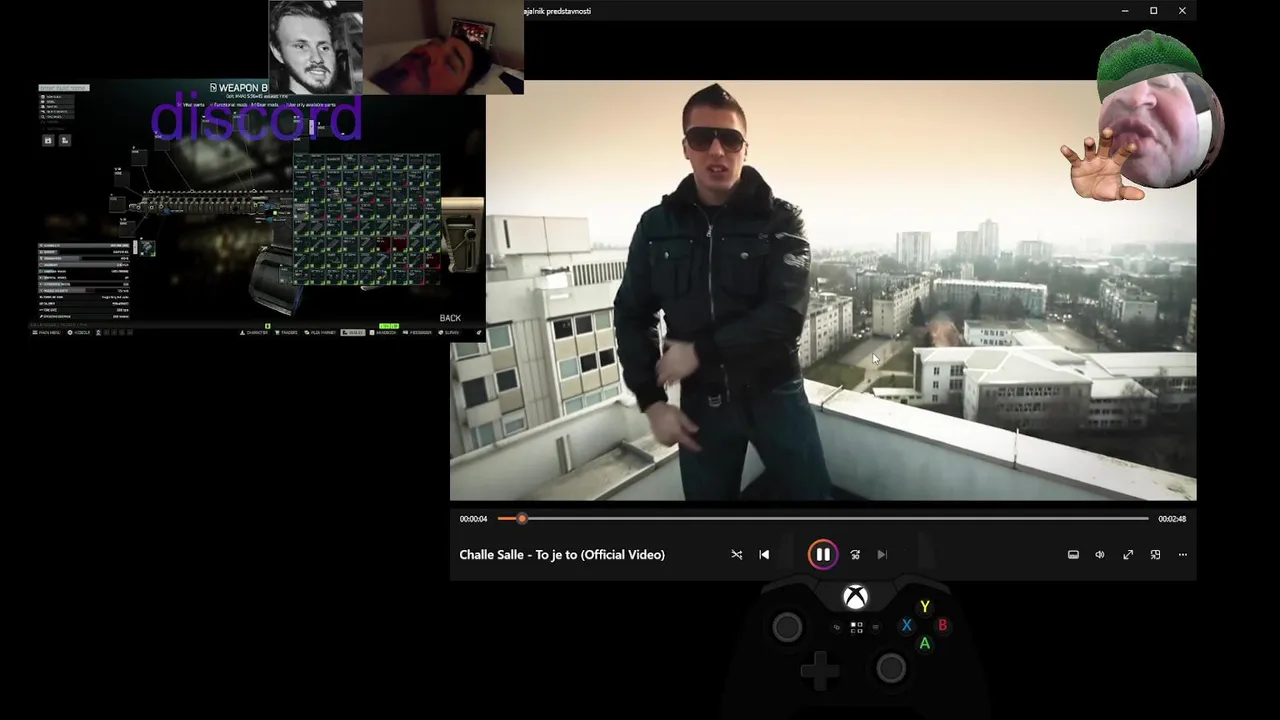
Task: Click the blue X button on controller
Action: pos(907,626)
